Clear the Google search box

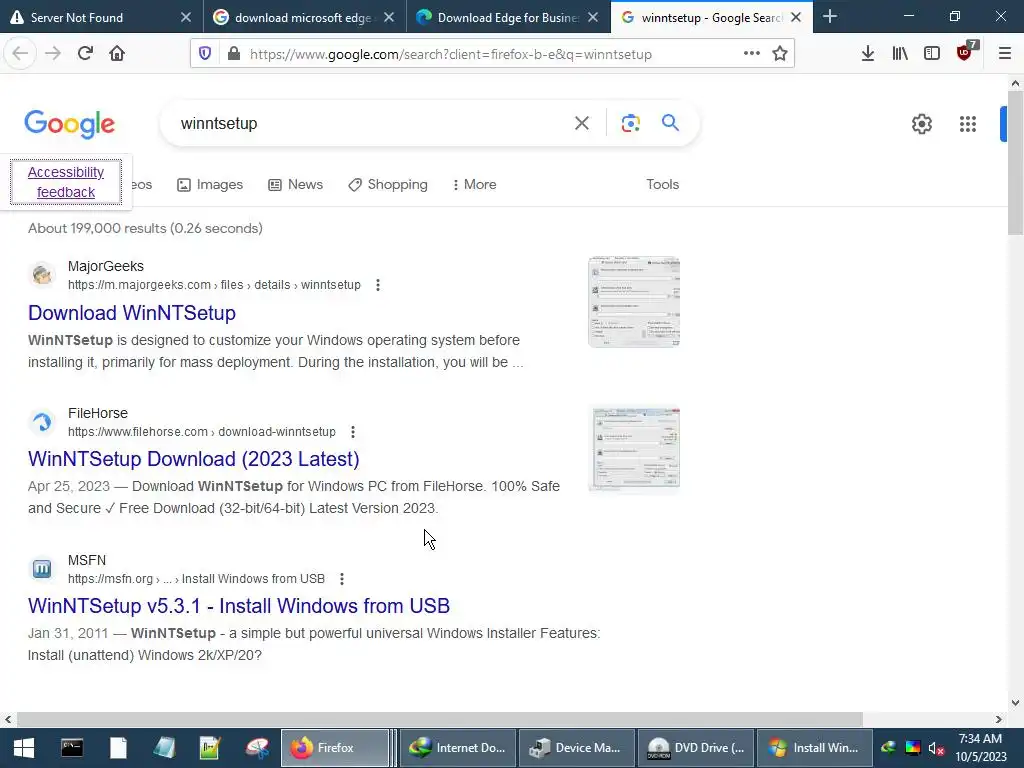click(582, 123)
